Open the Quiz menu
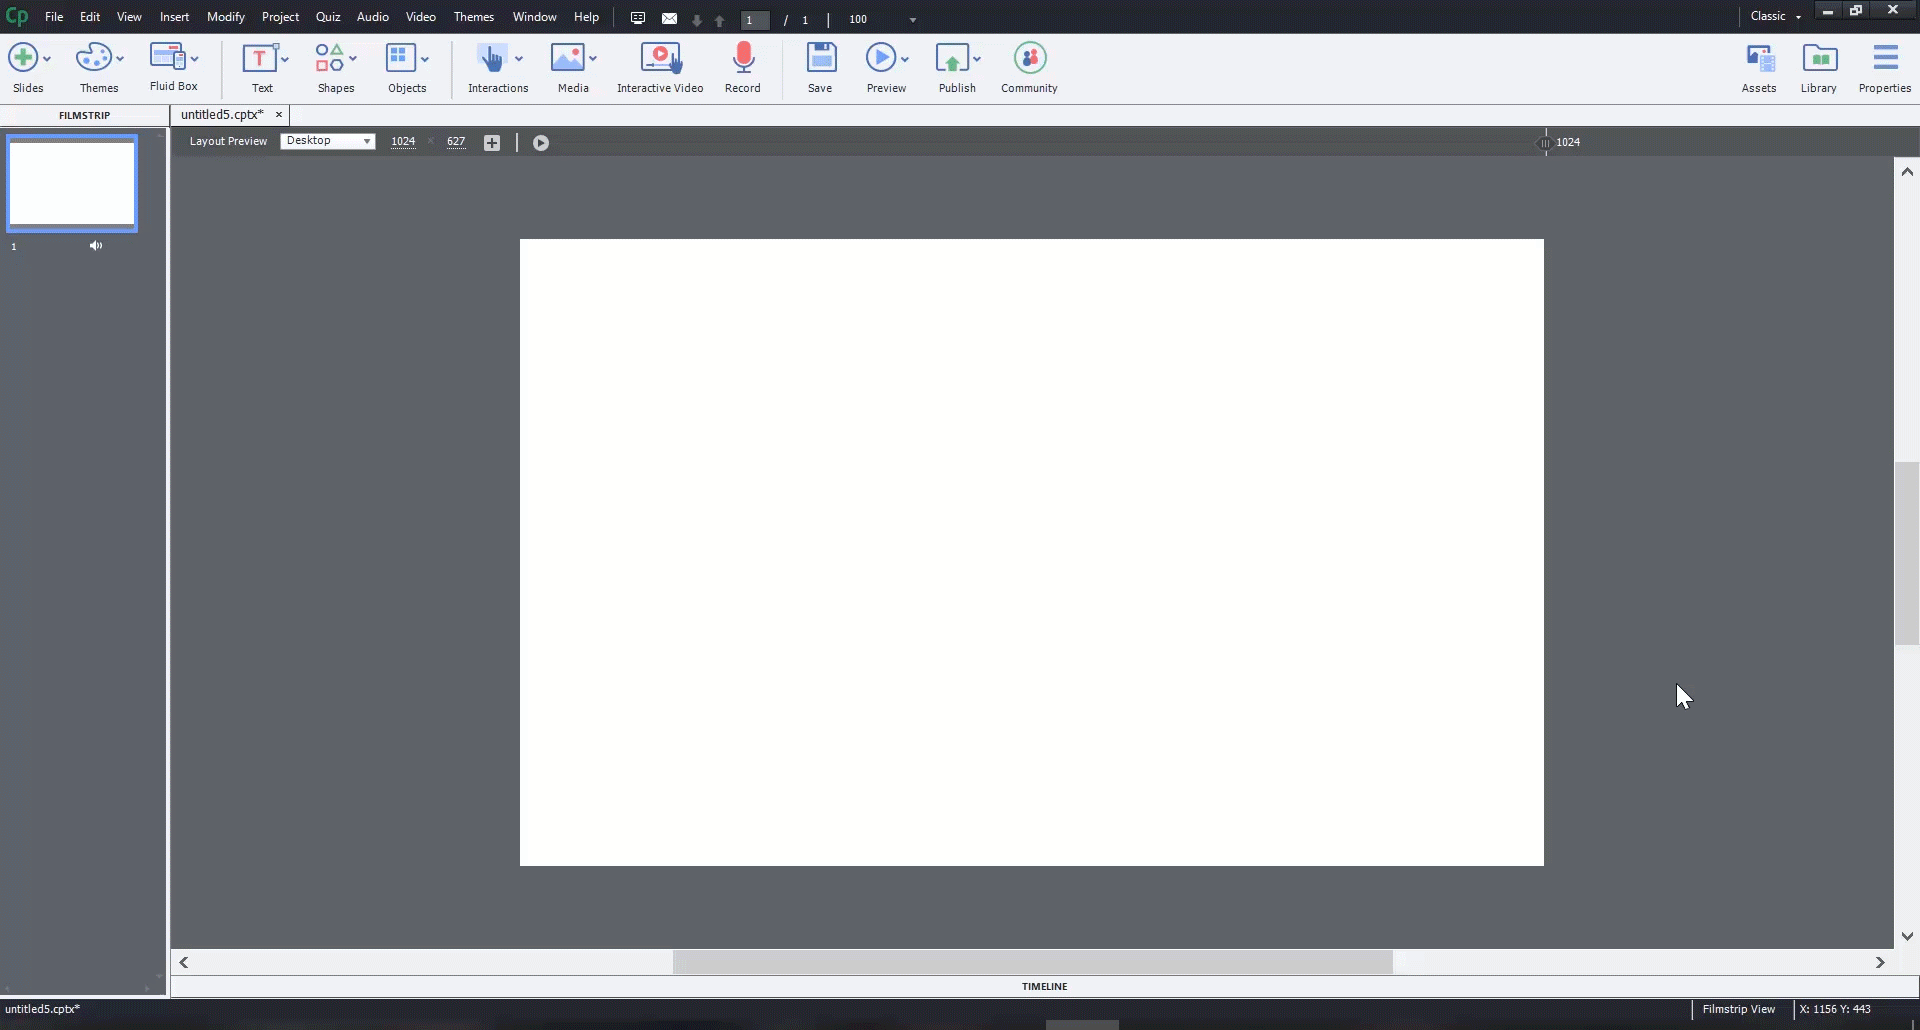 [328, 17]
